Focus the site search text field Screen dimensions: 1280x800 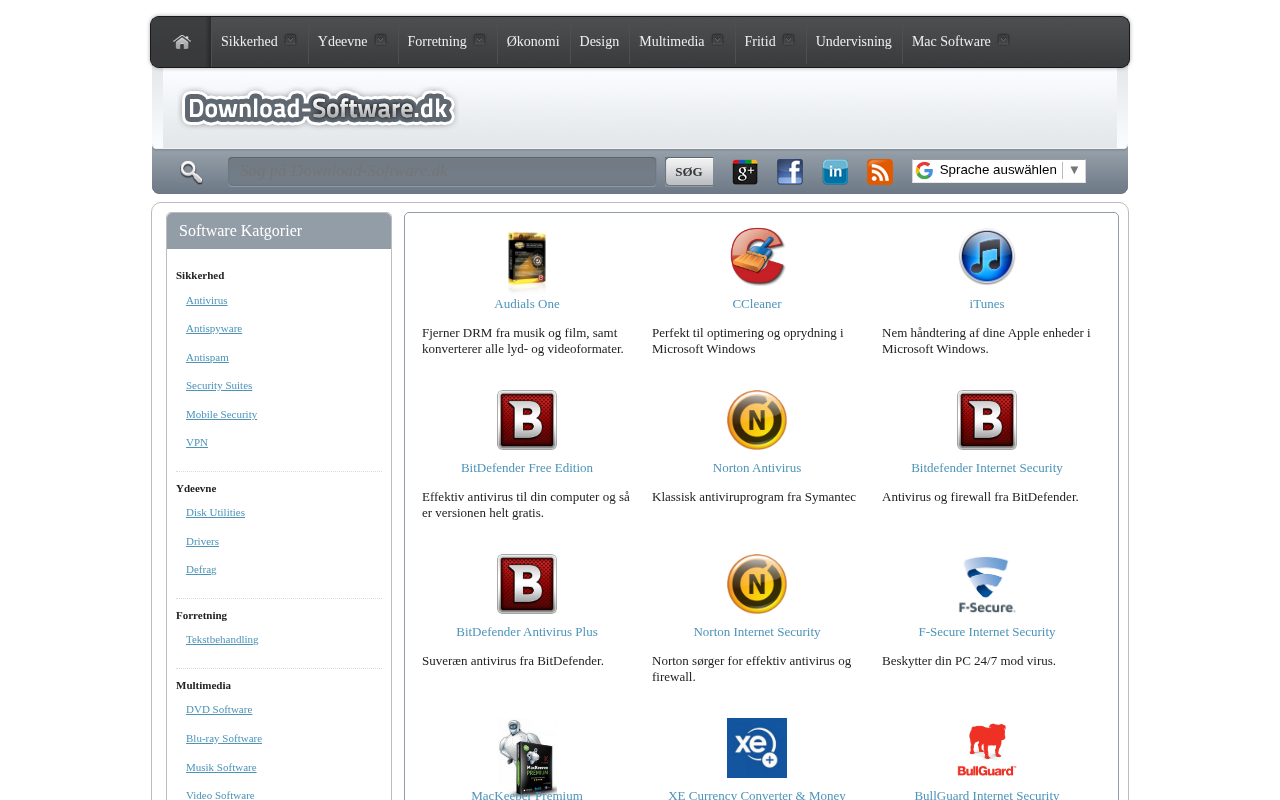[x=441, y=172]
